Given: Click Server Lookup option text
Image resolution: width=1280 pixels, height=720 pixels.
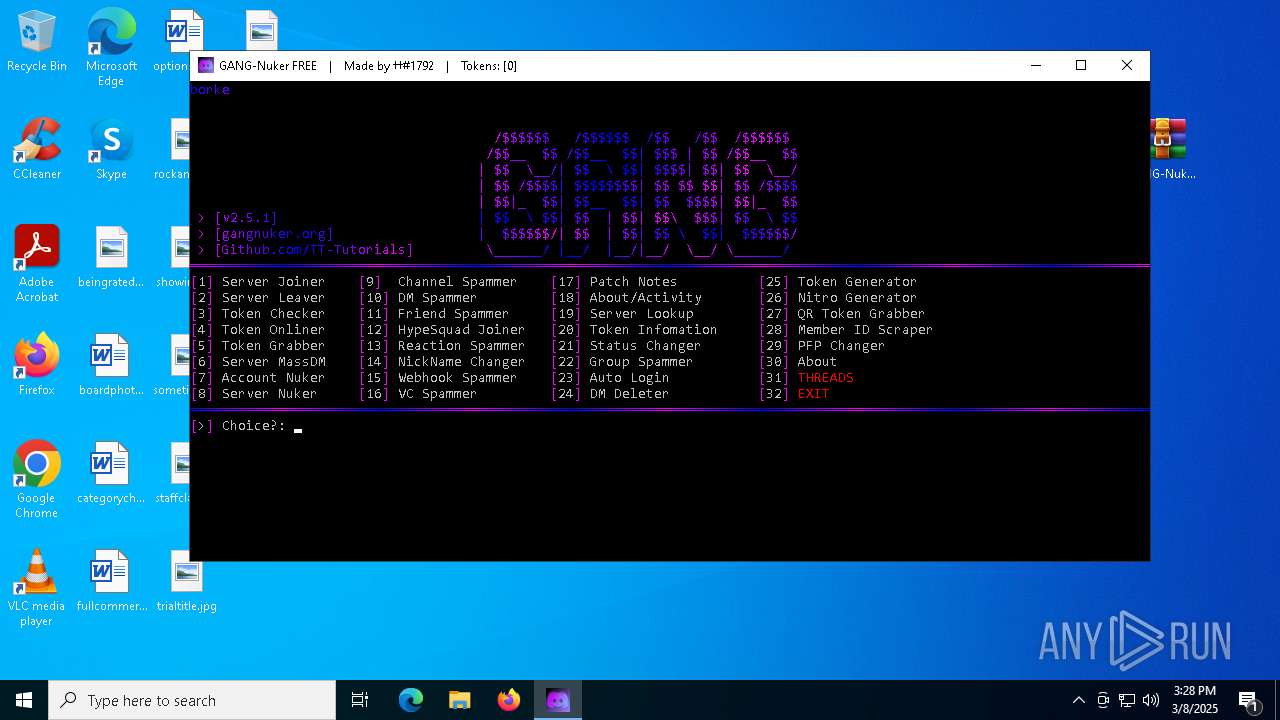Looking at the screenshot, I should [641, 314].
